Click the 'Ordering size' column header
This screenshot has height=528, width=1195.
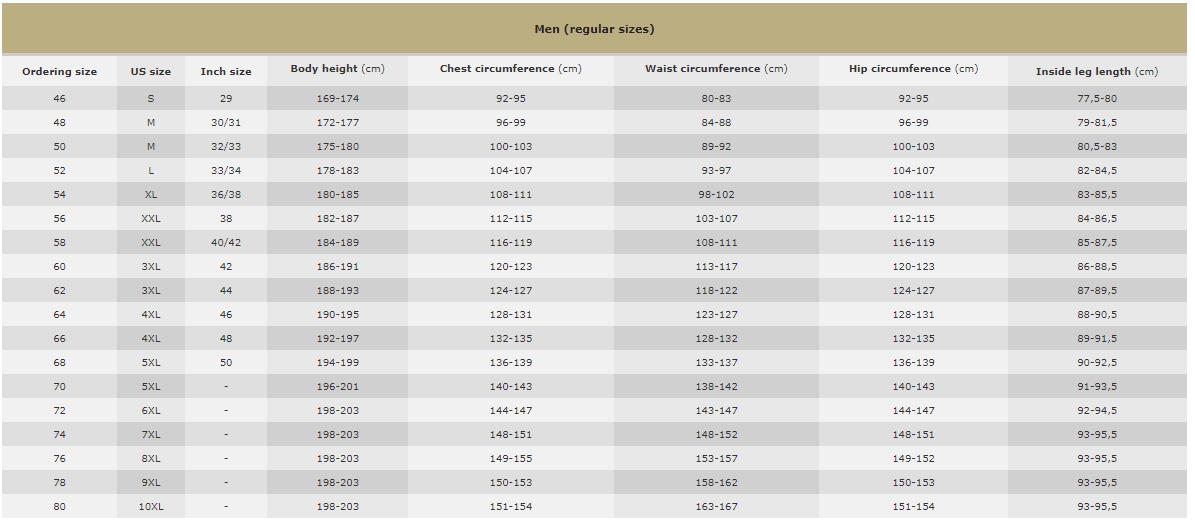tap(60, 72)
